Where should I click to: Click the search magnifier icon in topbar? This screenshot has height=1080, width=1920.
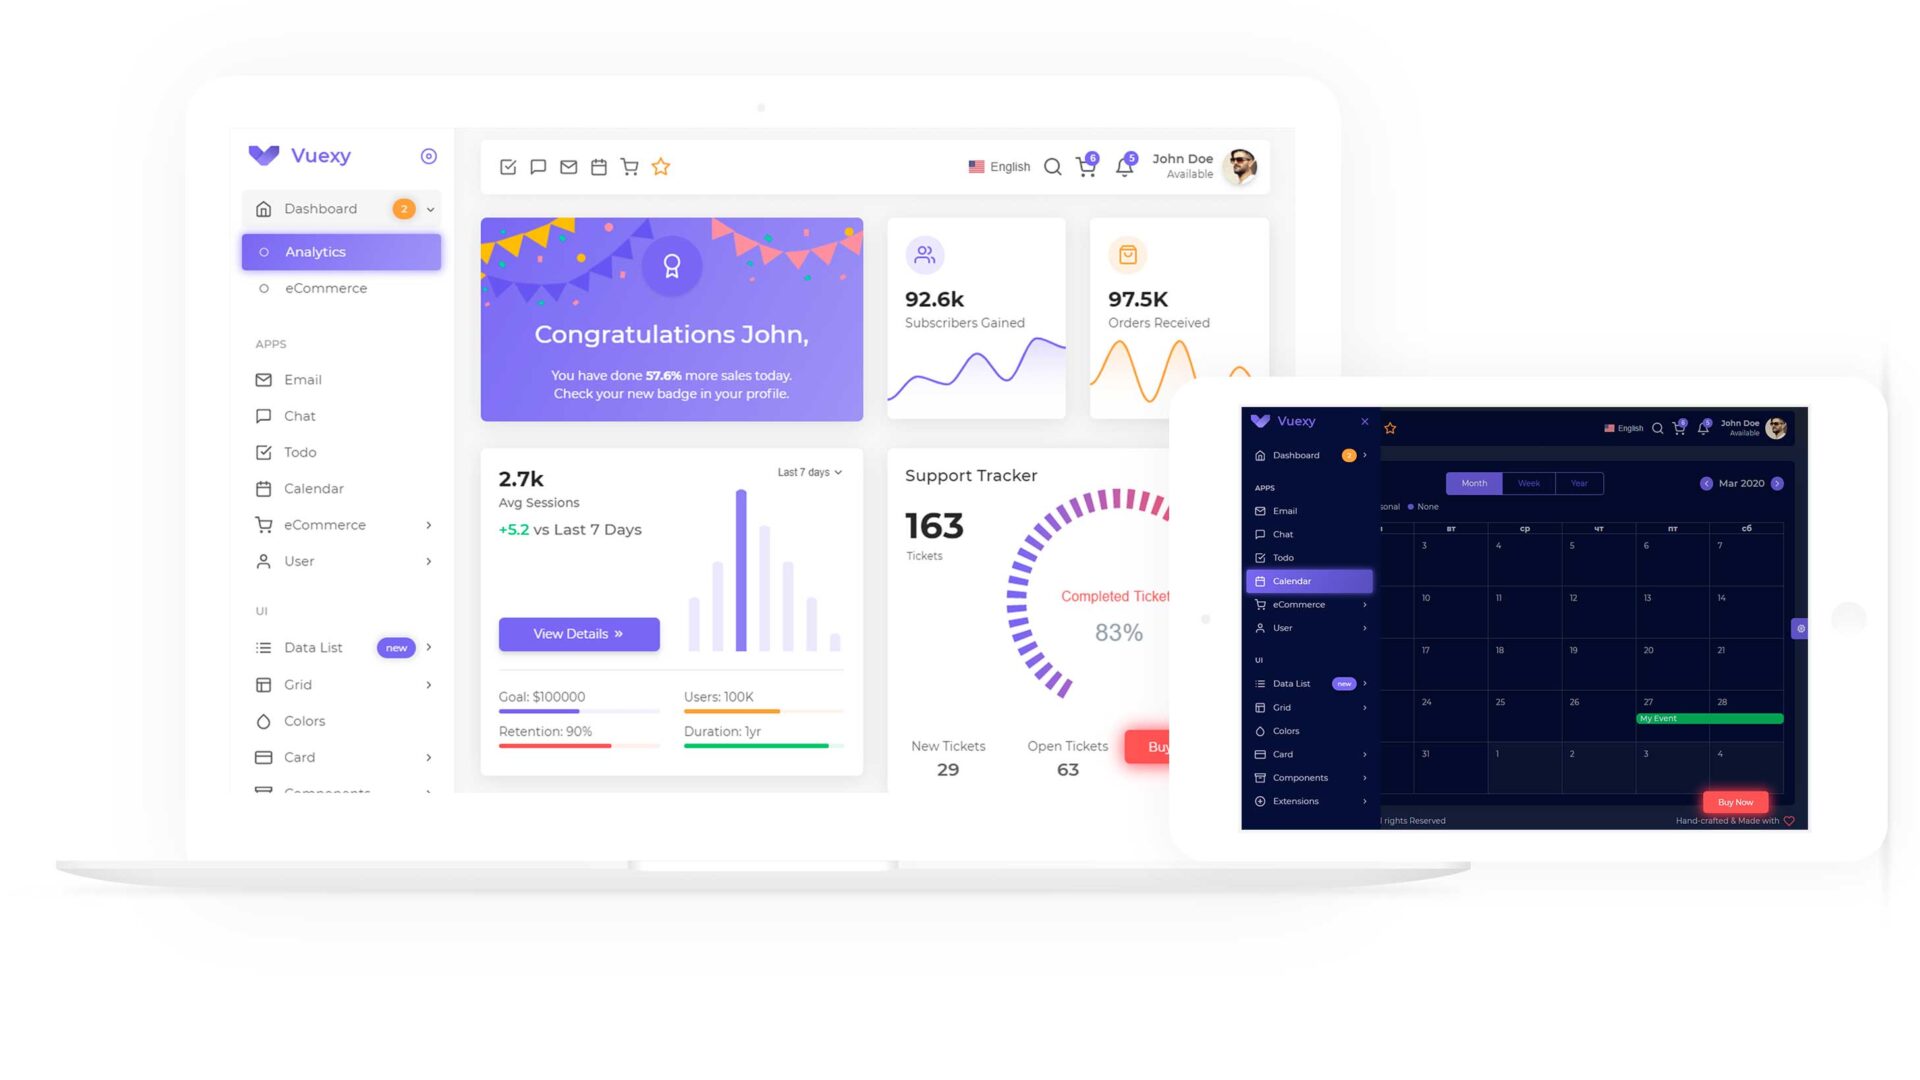tap(1052, 165)
